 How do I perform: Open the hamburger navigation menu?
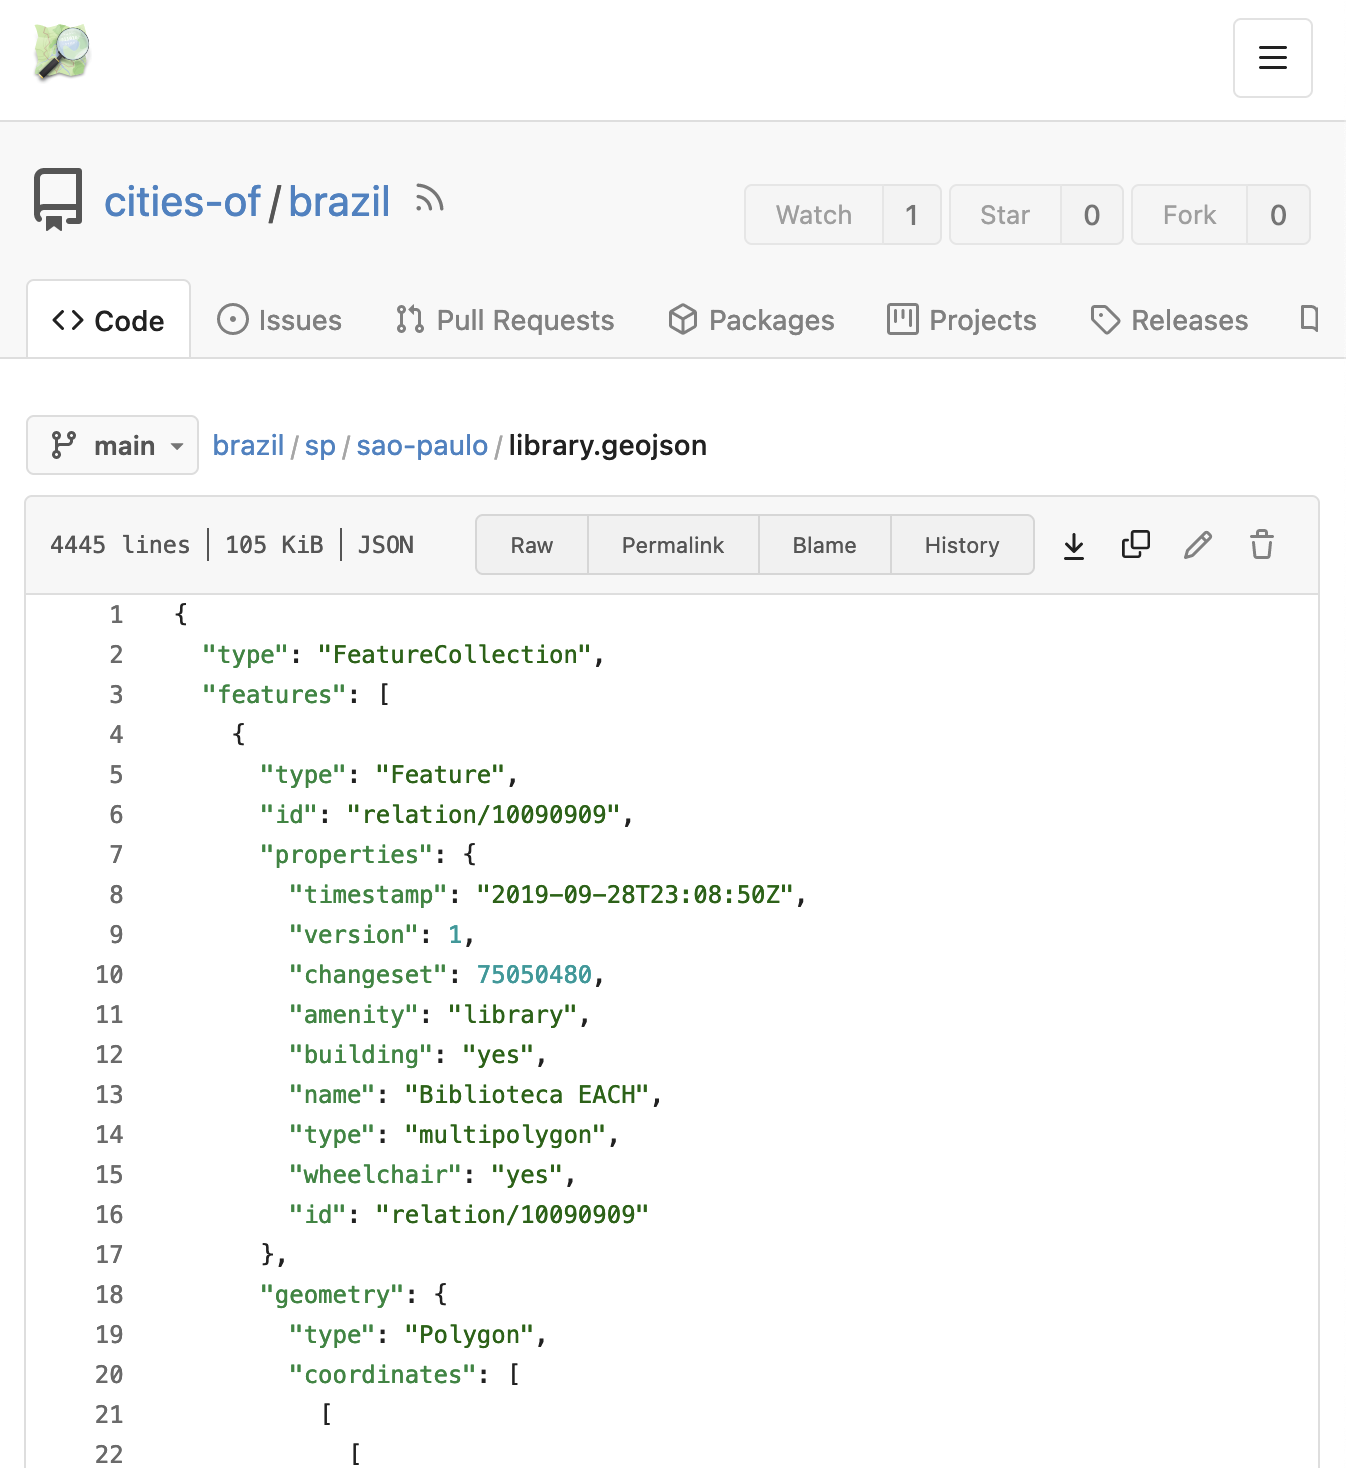(x=1273, y=58)
